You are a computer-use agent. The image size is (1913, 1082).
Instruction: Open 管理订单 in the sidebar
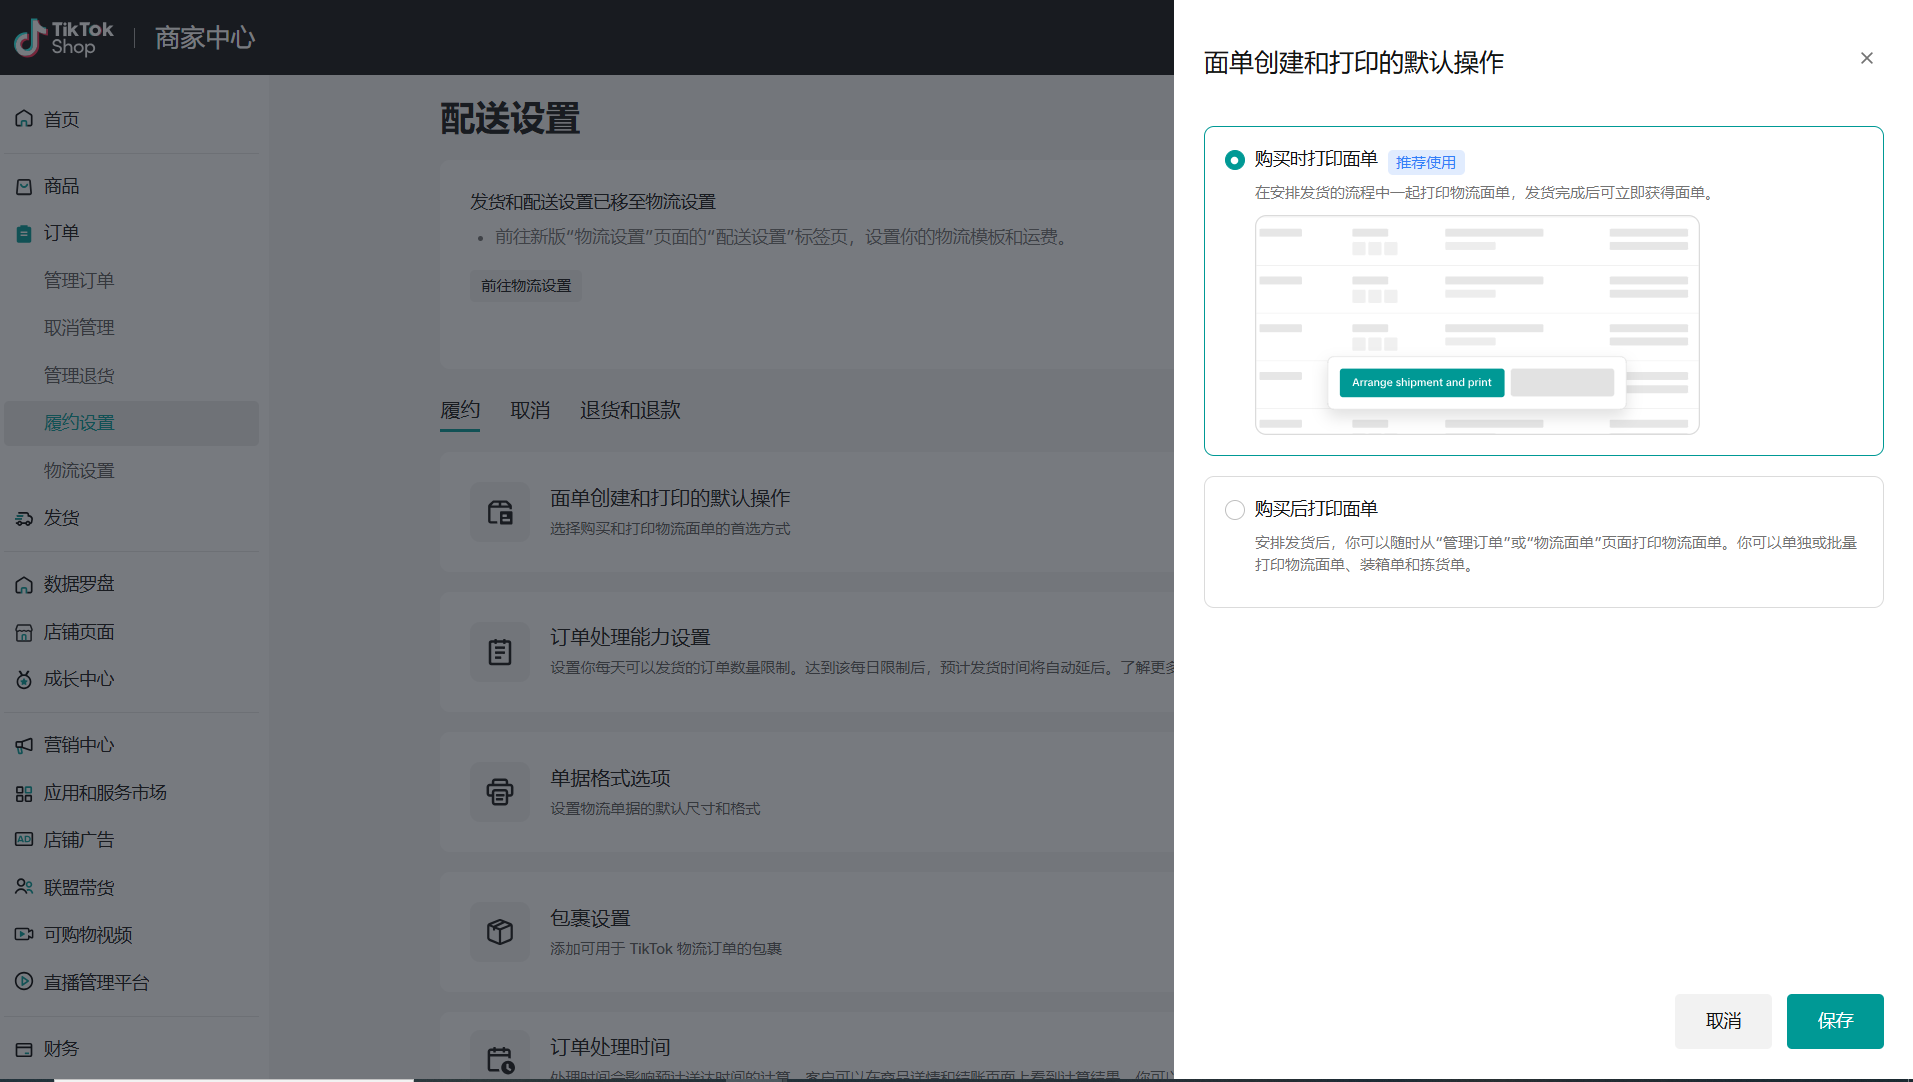pos(79,281)
